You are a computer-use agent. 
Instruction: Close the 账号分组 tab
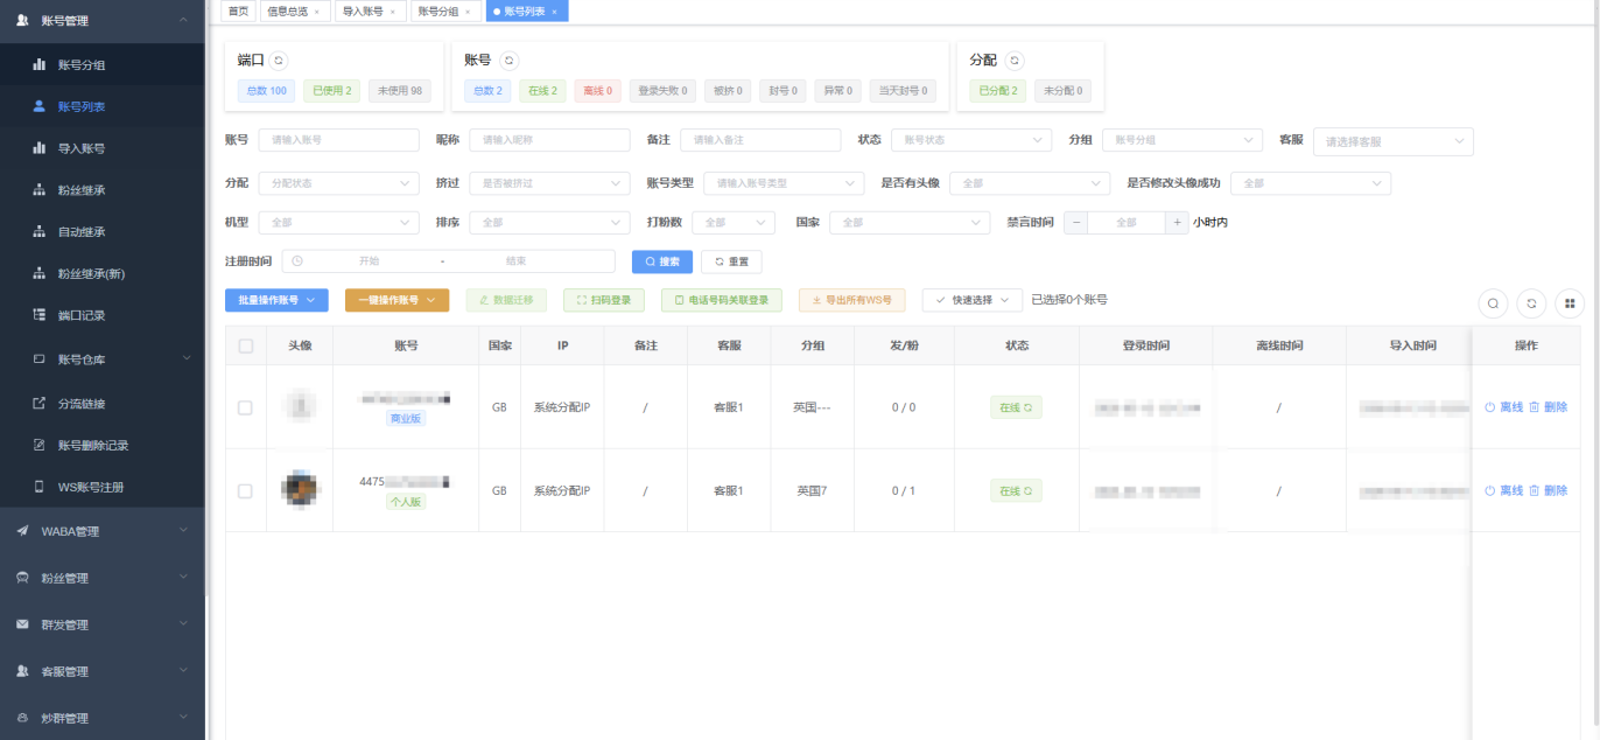(x=467, y=12)
